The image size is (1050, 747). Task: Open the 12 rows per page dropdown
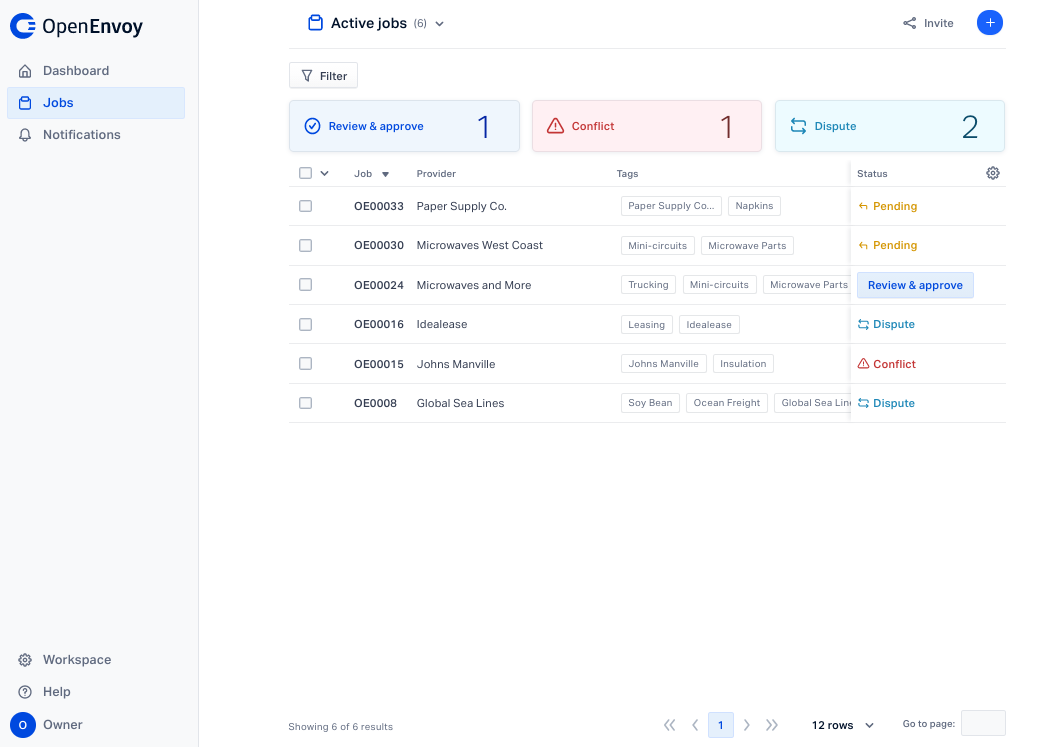pyautogui.click(x=843, y=726)
